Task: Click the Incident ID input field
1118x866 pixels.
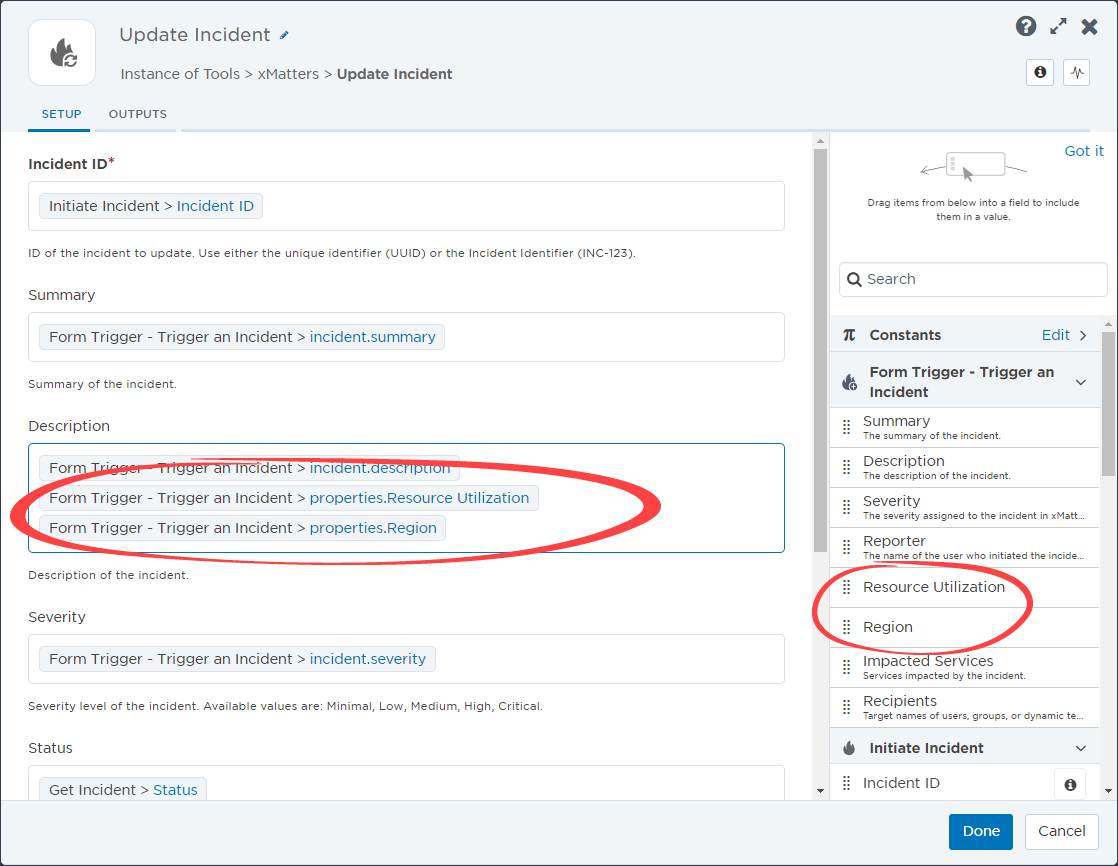Action: click(406, 206)
